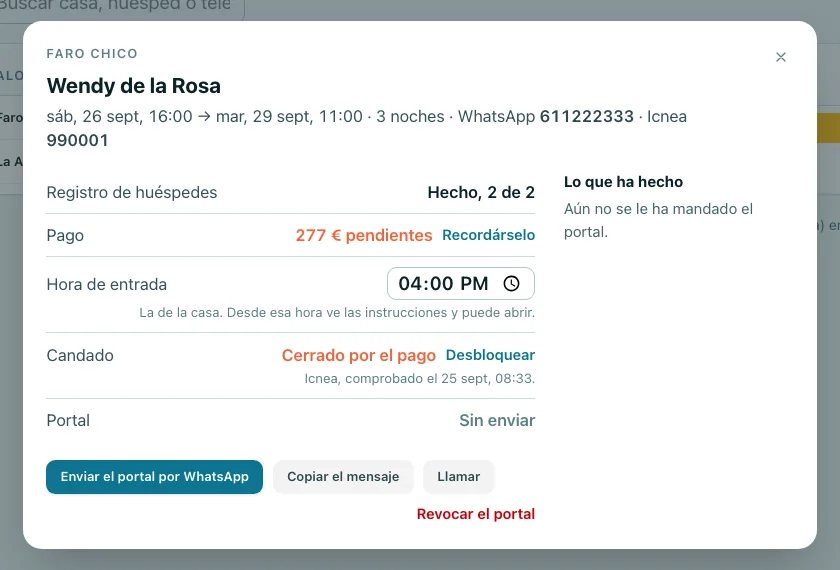Select the Icnea code 990001
Screen dimensions: 840x570
(x=78, y=140)
